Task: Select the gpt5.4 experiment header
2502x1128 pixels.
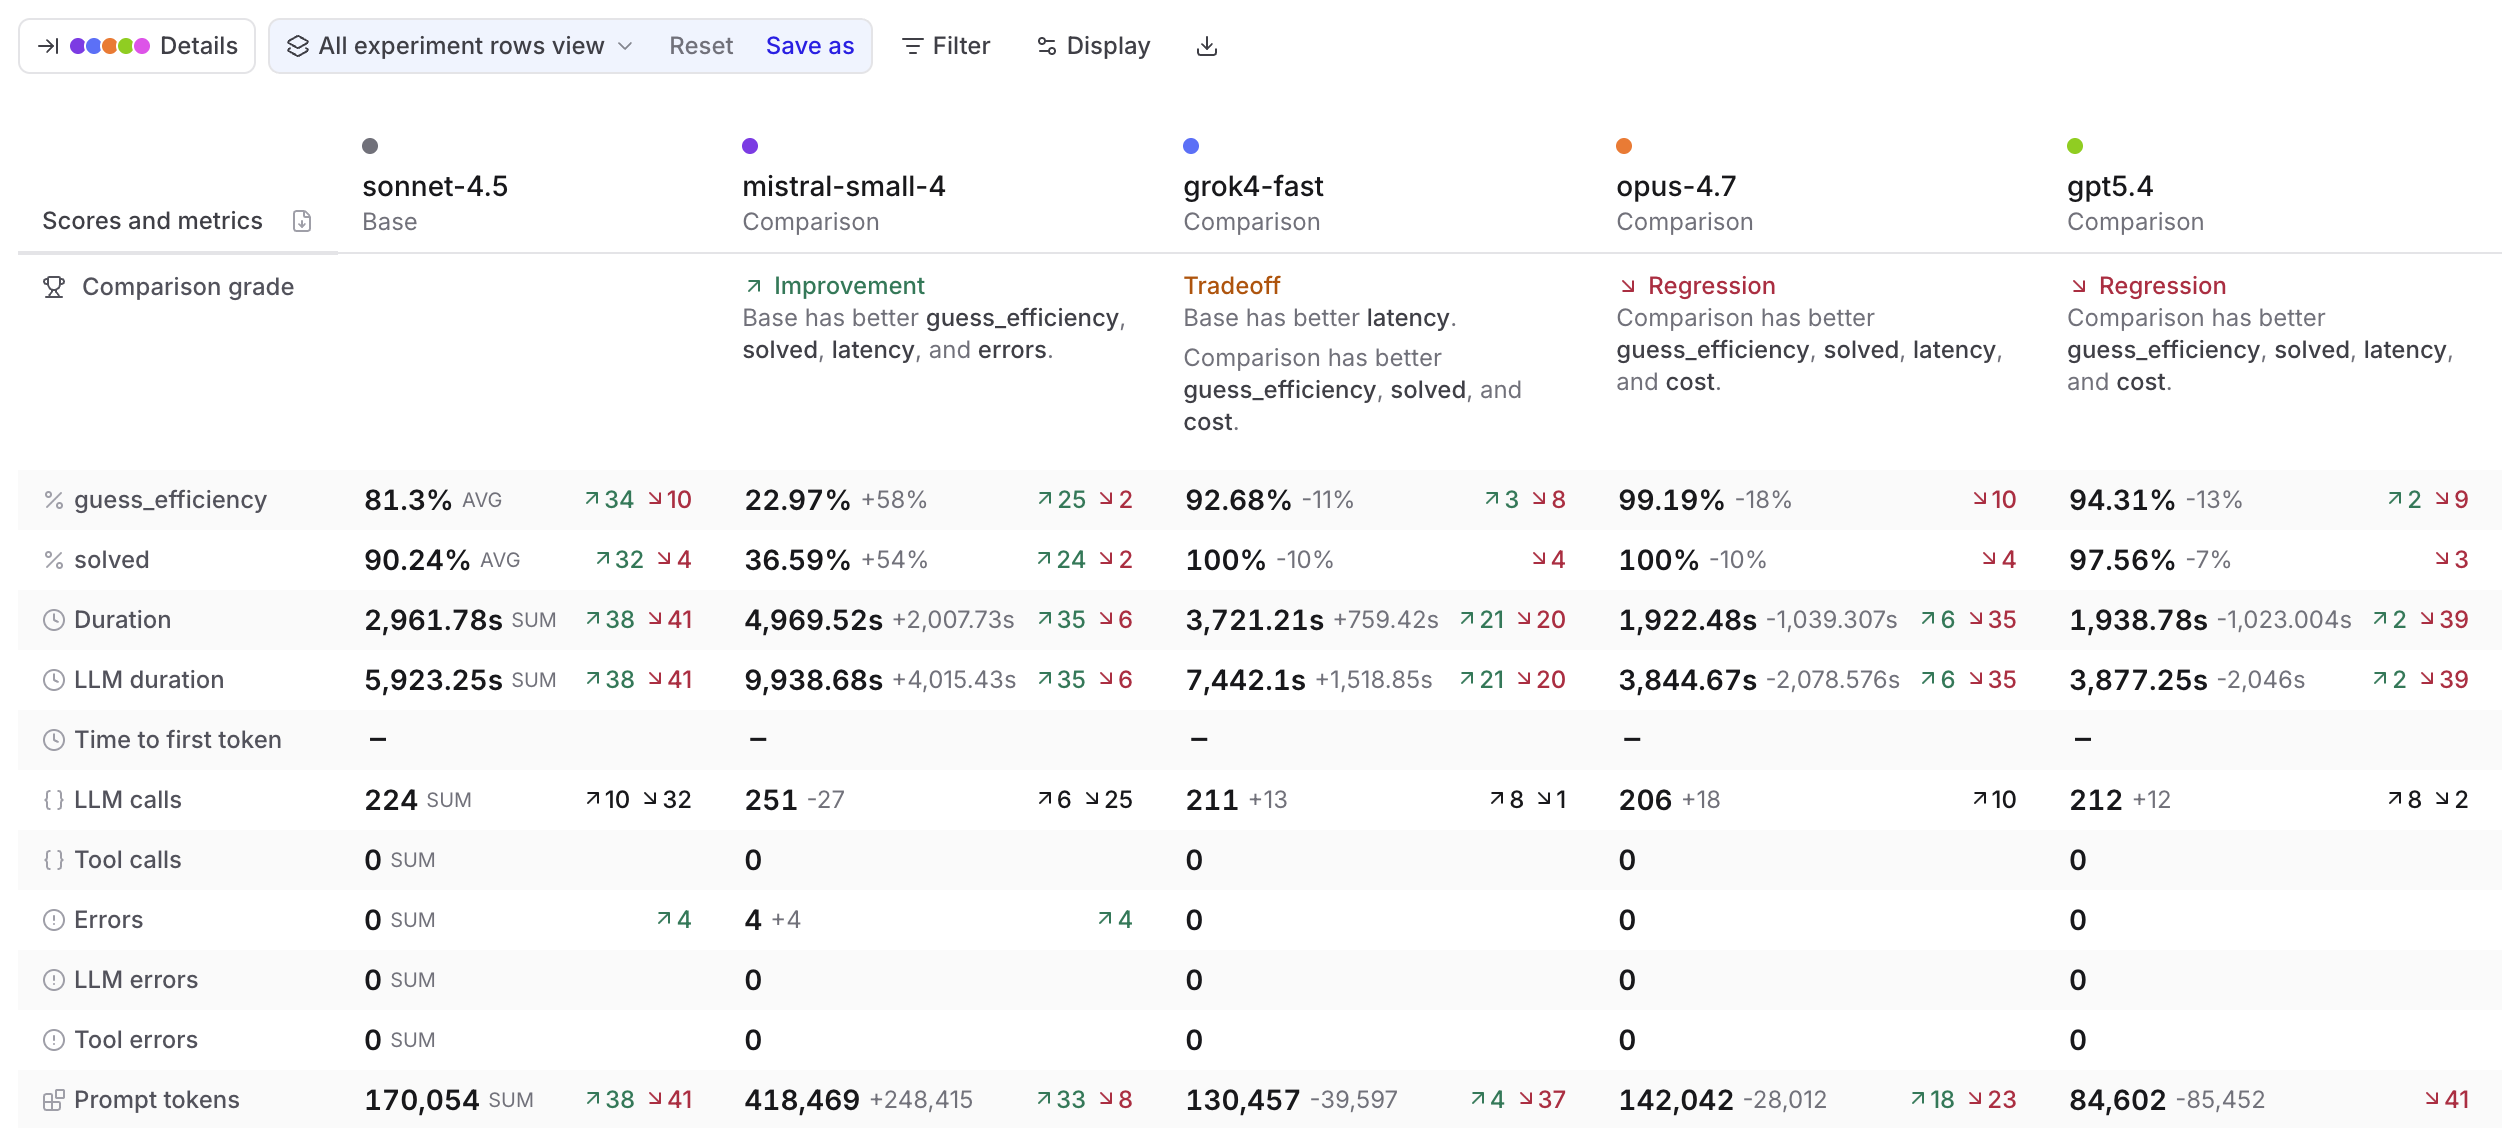Action: point(2110,186)
